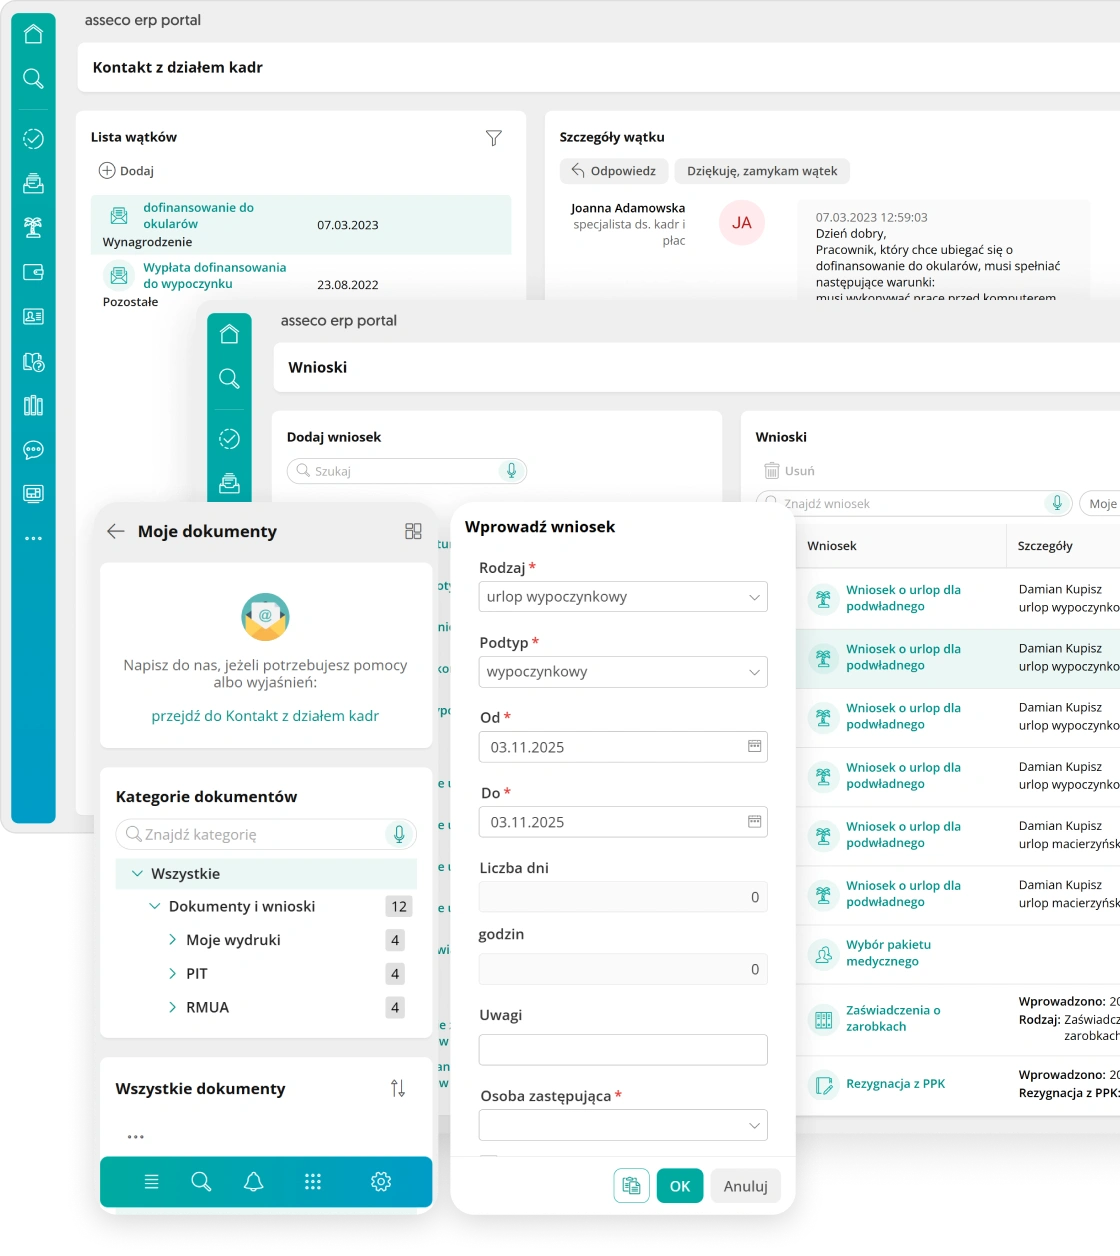Open the Osoba zastępująca dropdown

coord(623,1125)
